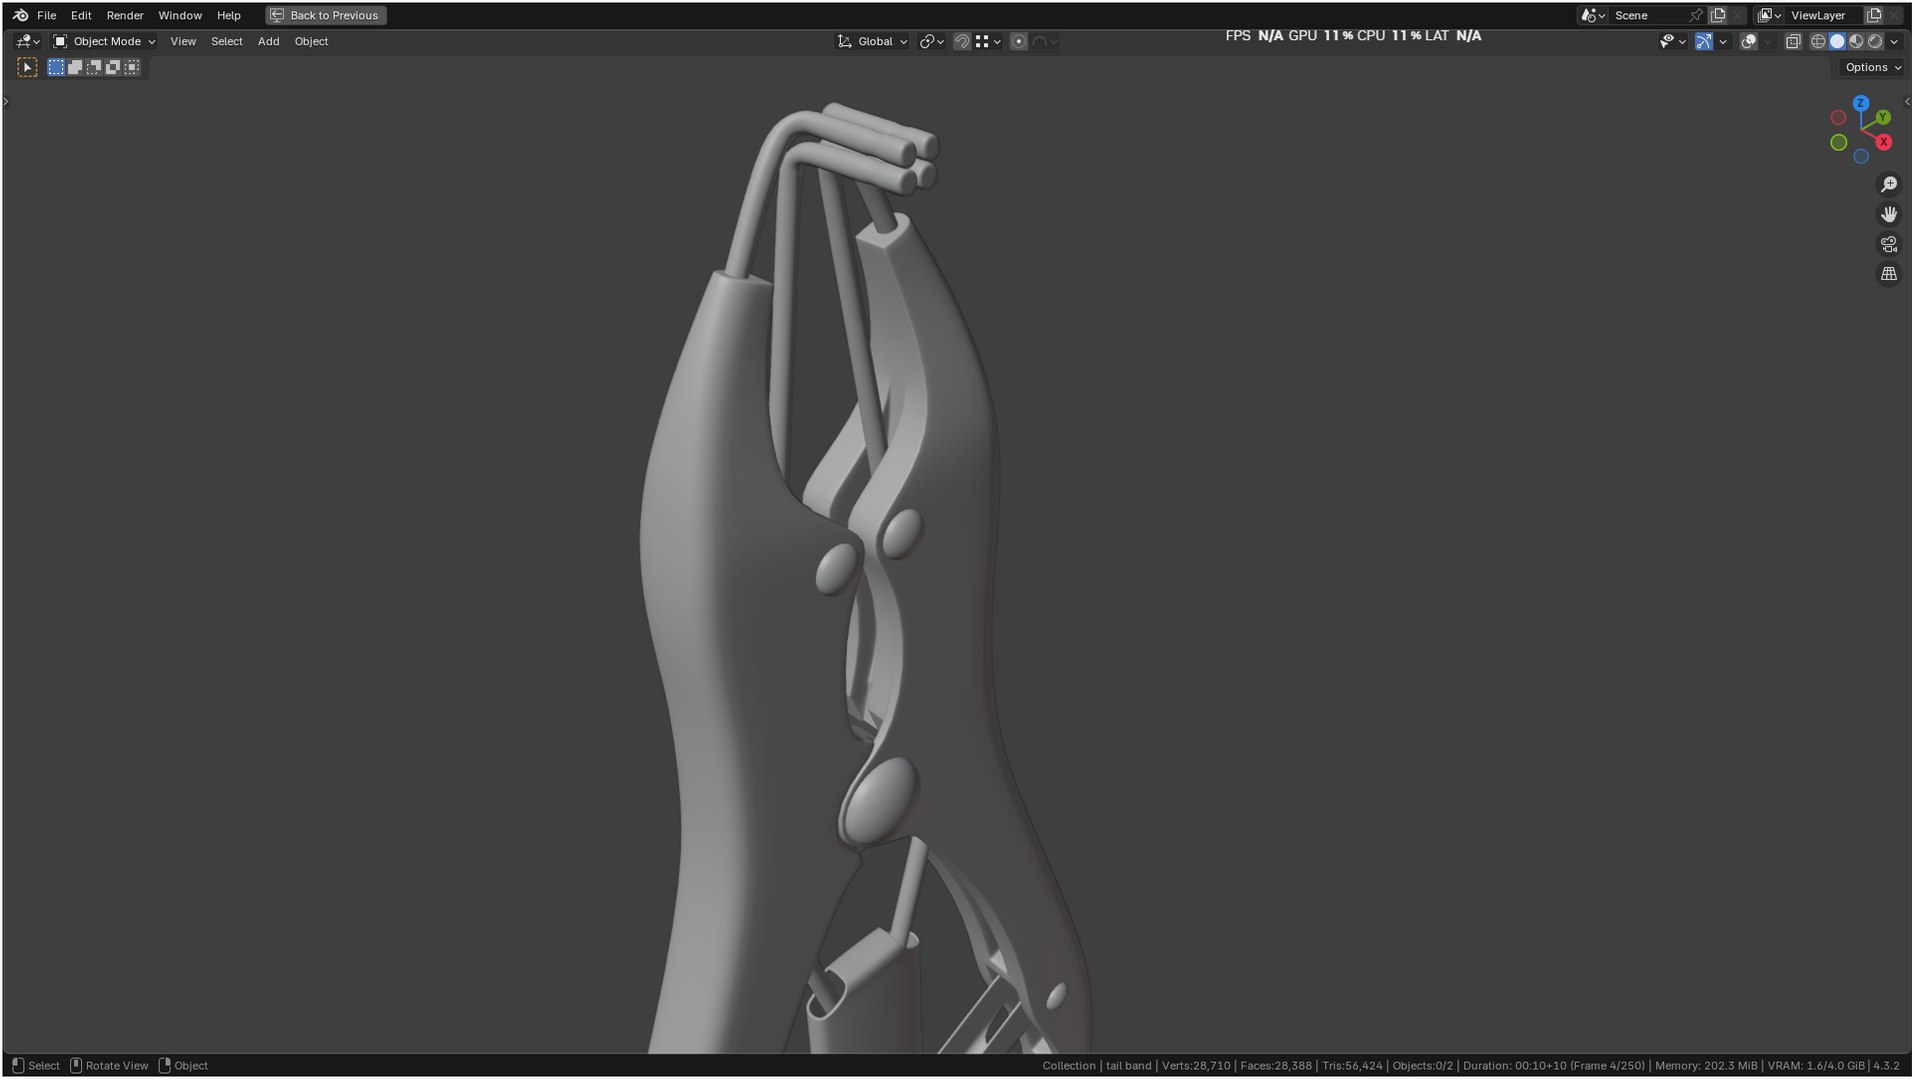The image size is (1915, 1080).
Task: Open the transform pivot point dropdown
Action: pyautogui.click(x=931, y=41)
